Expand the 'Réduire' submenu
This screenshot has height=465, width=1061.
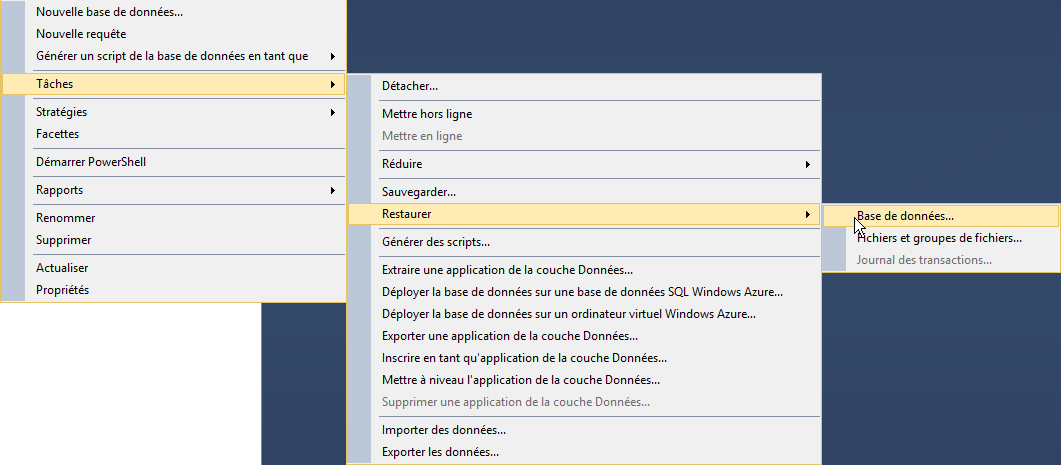(x=402, y=164)
